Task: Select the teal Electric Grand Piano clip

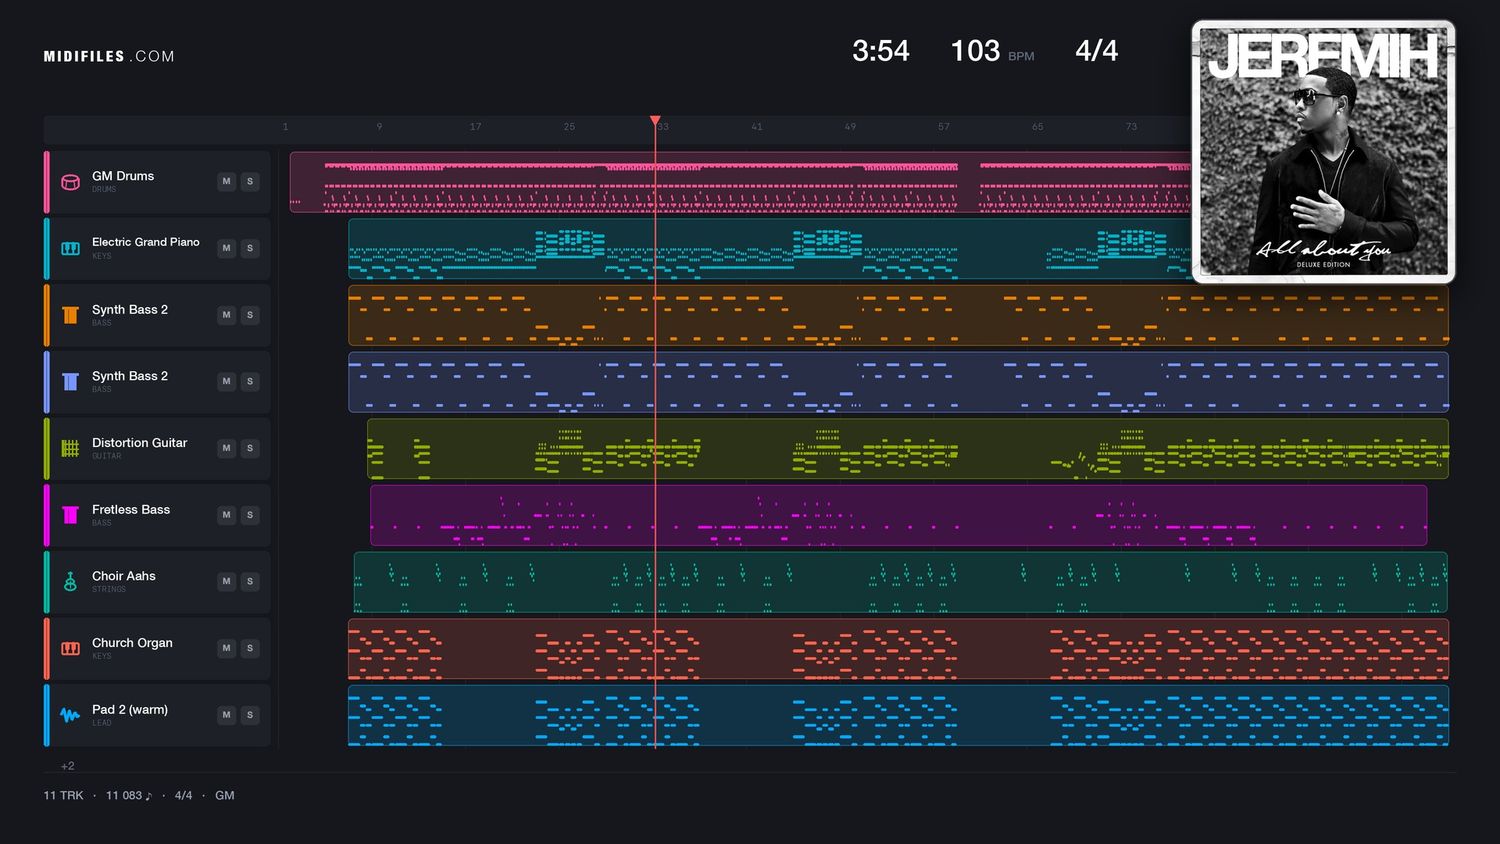Action: pyautogui.click(x=770, y=248)
